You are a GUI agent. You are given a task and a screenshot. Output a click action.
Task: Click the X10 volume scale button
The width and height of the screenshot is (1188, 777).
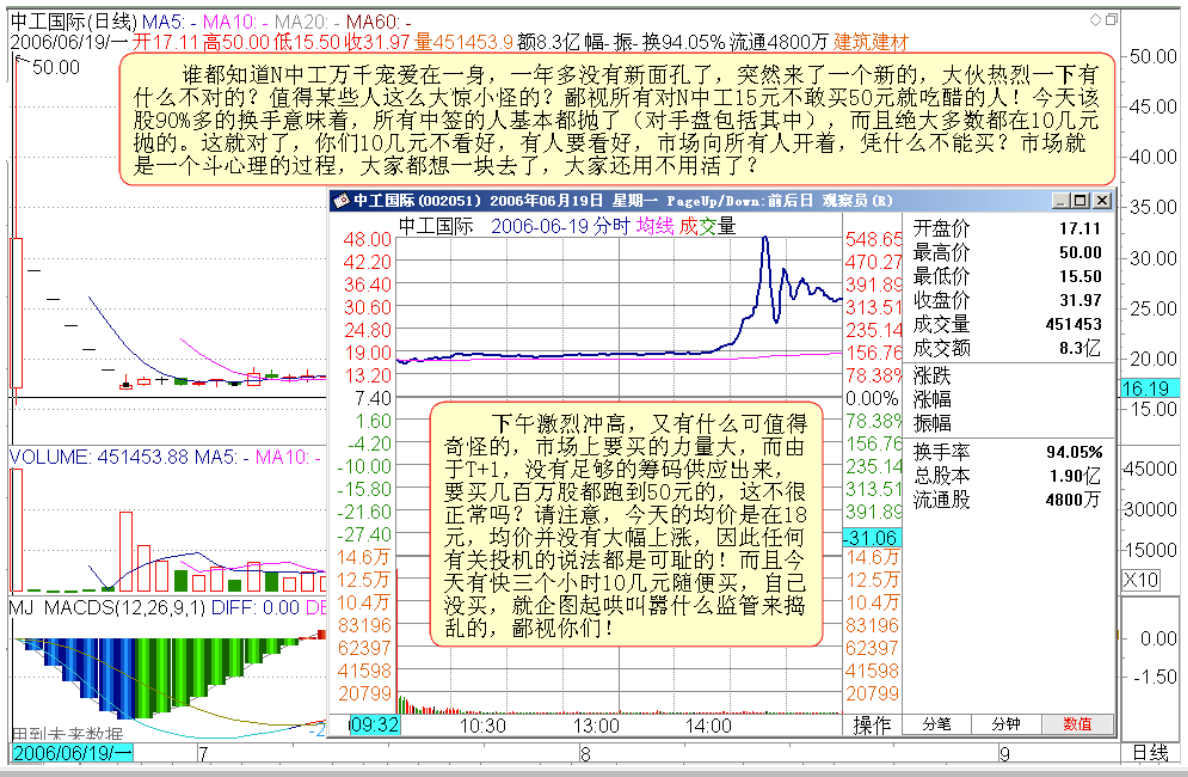(1141, 580)
